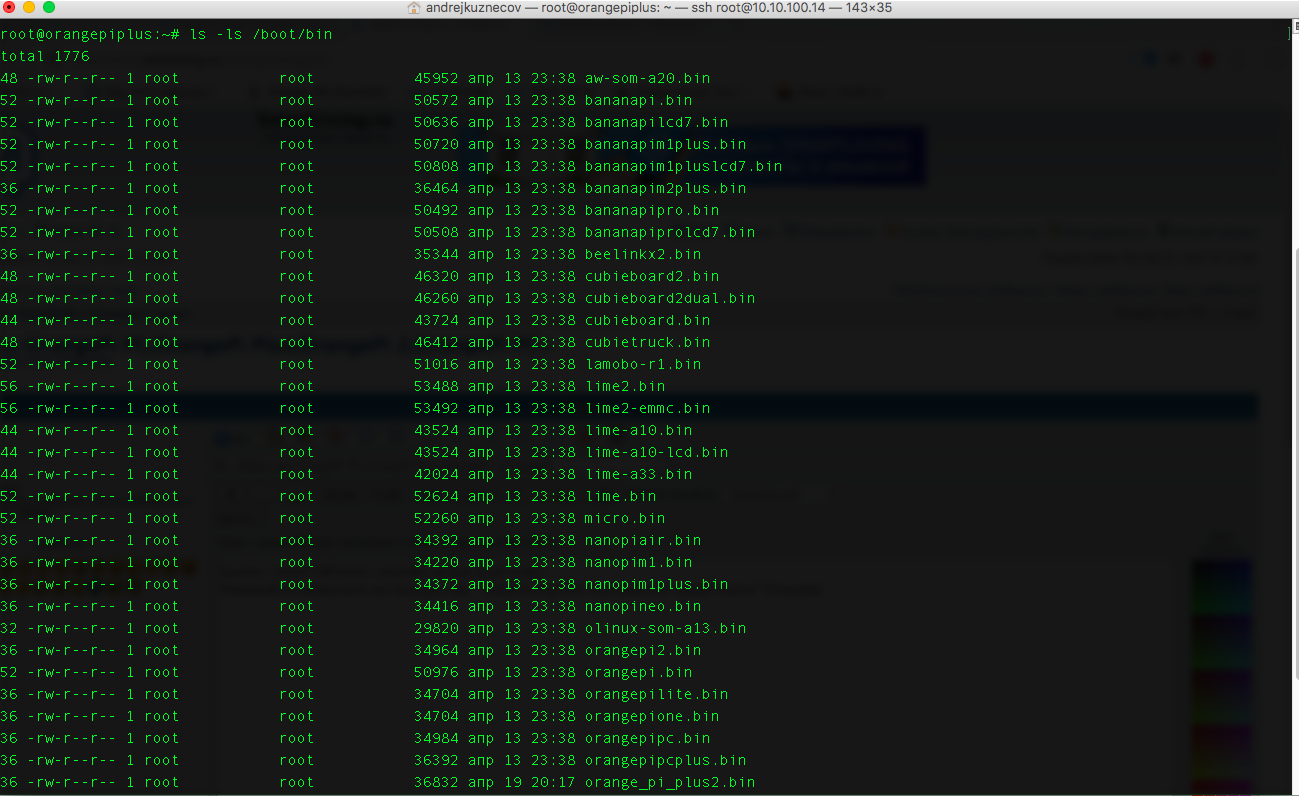Click the root@orangepiplus prompt text

(x=90, y=34)
